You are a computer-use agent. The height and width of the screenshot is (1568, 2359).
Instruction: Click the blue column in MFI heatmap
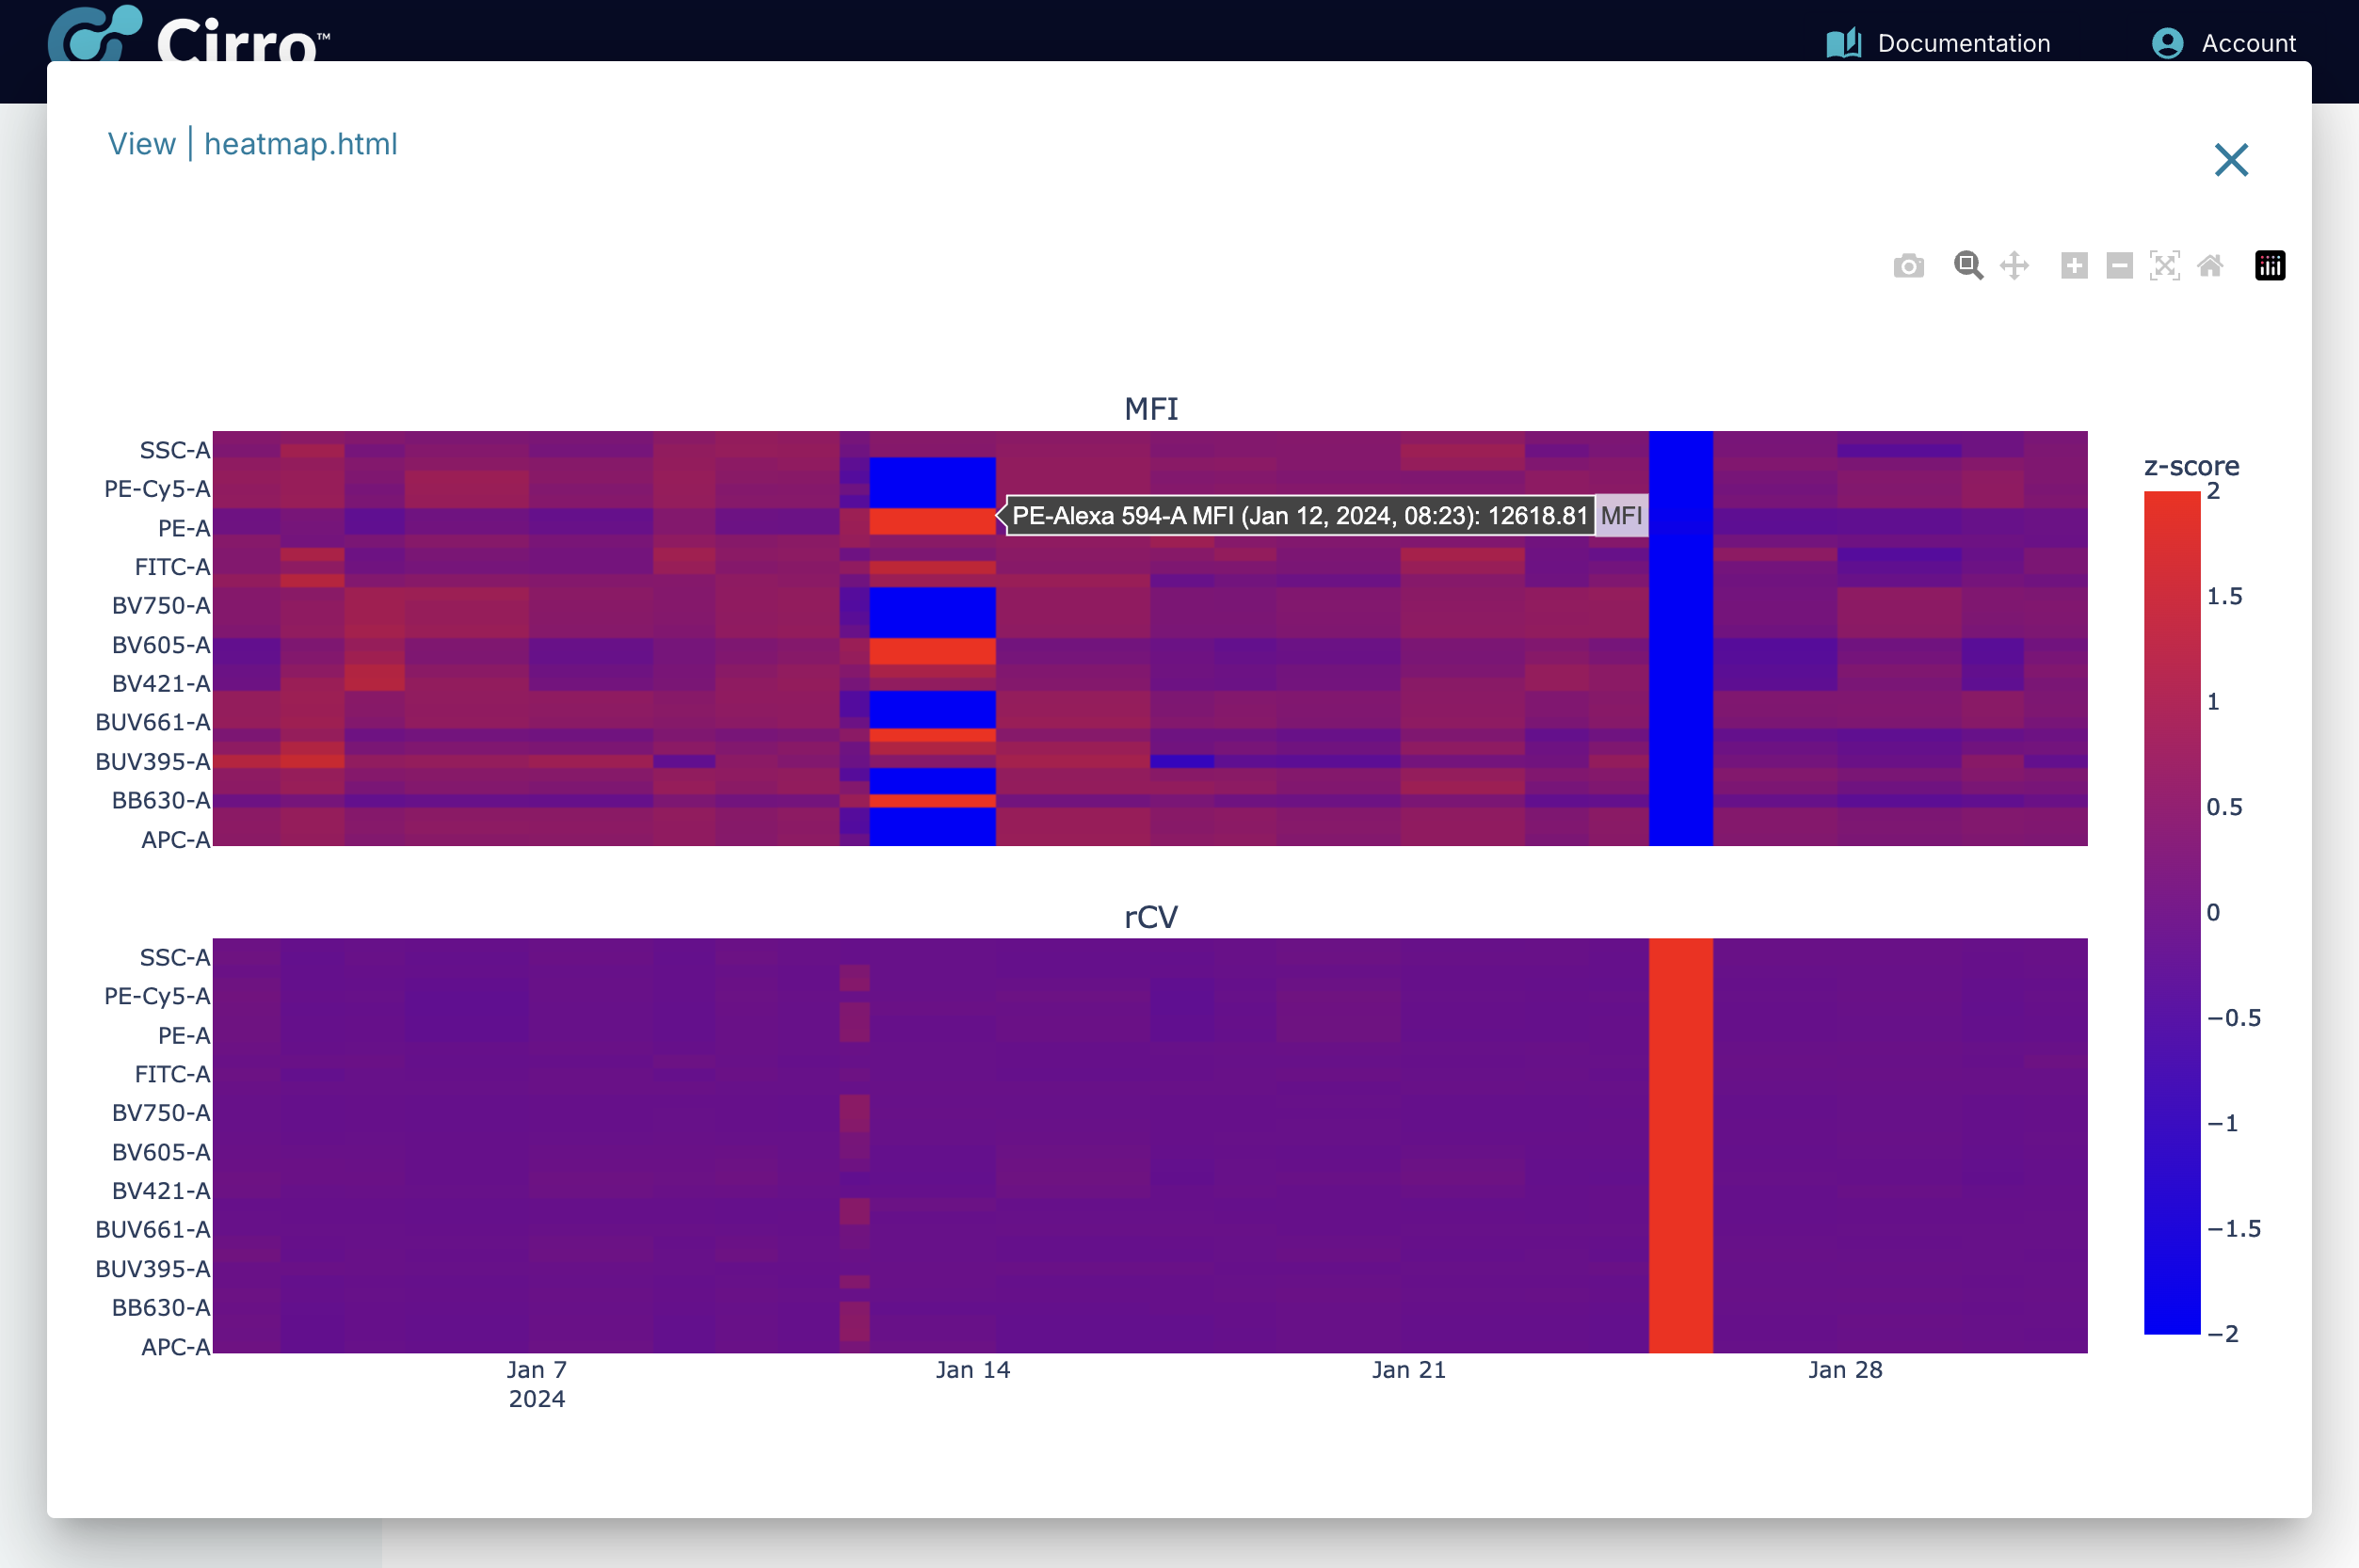pyautogui.click(x=1680, y=638)
